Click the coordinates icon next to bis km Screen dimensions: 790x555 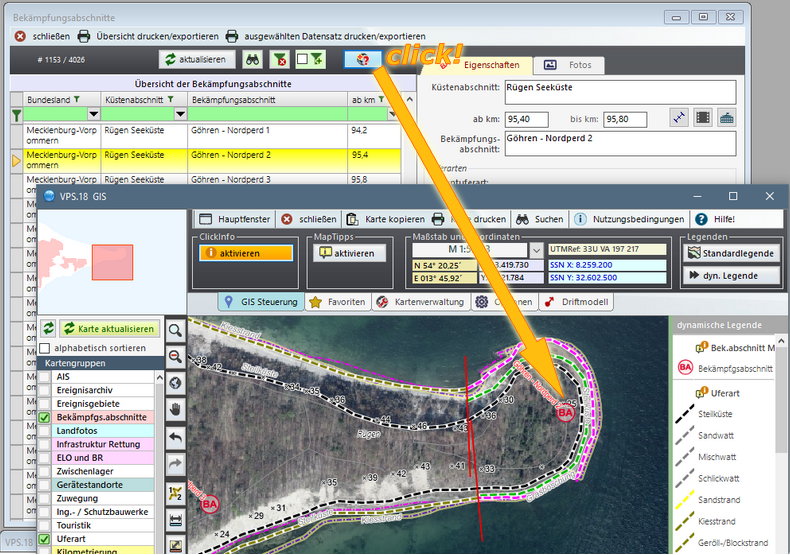tap(679, 118)
